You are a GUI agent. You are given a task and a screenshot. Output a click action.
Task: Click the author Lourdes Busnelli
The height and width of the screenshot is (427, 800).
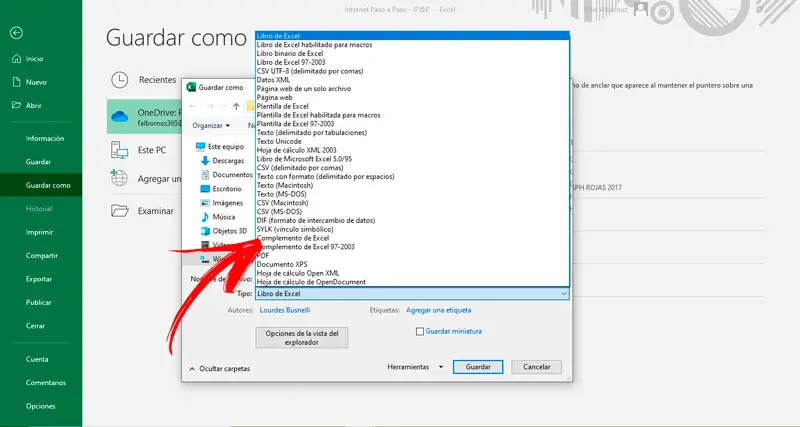pyautogui.click(x=285, y=310)
